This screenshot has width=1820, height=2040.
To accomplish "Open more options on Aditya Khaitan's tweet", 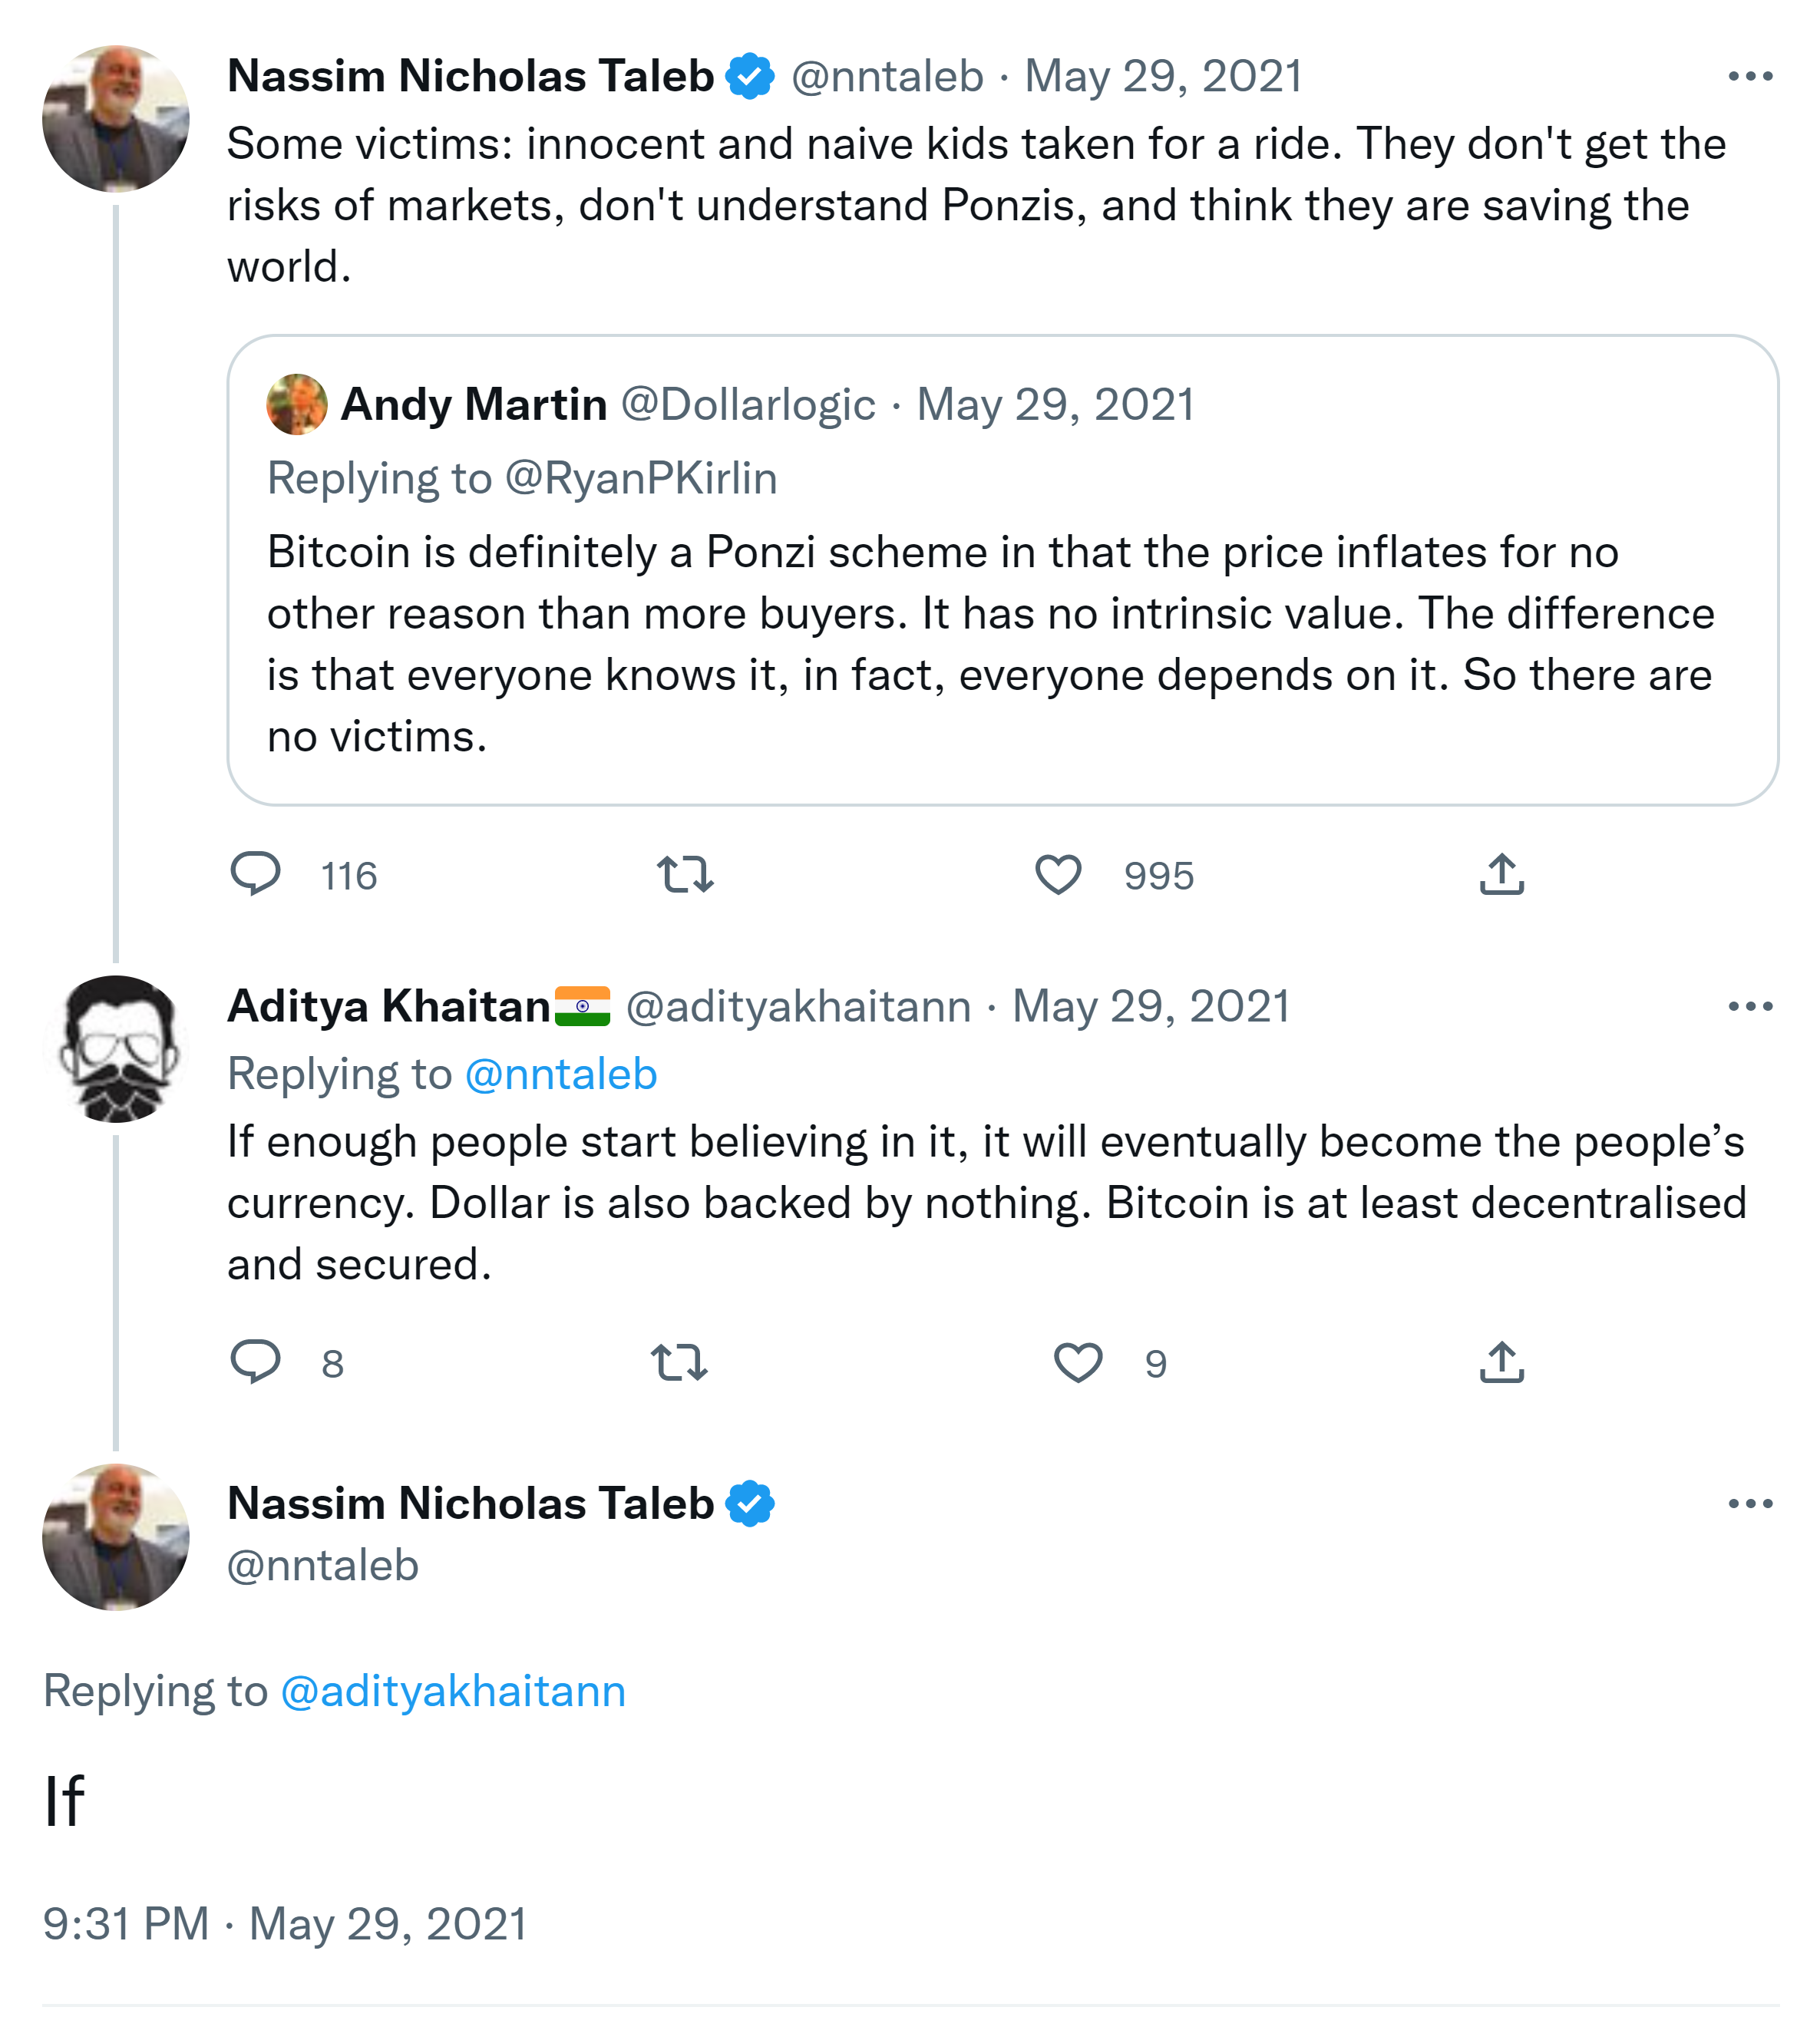I will tap(1750, 1006).
